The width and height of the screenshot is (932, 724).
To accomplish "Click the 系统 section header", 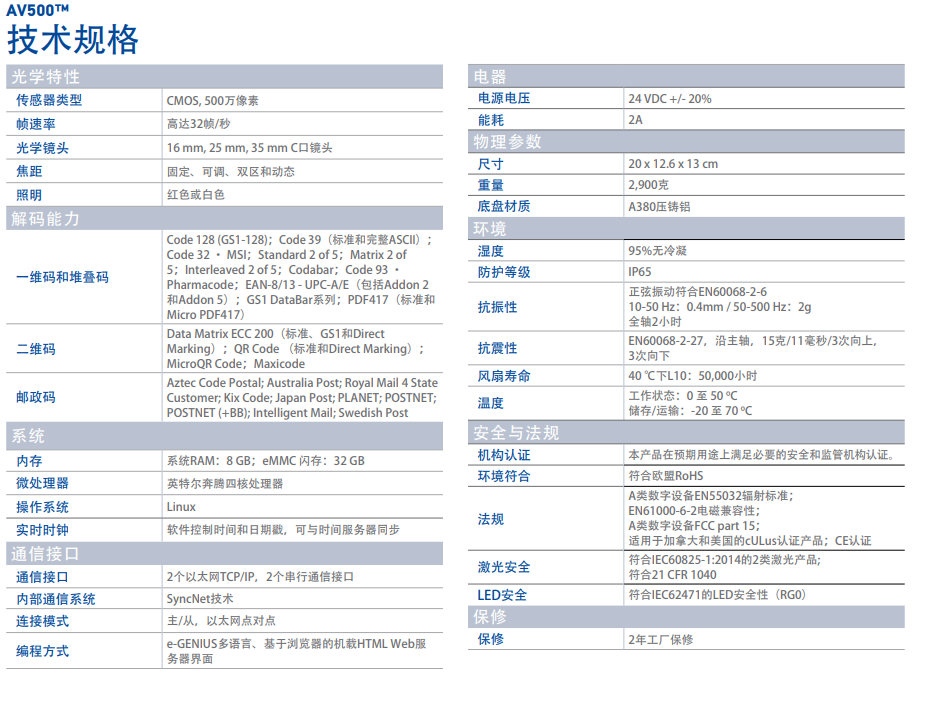I will click(x=28, y=437).
